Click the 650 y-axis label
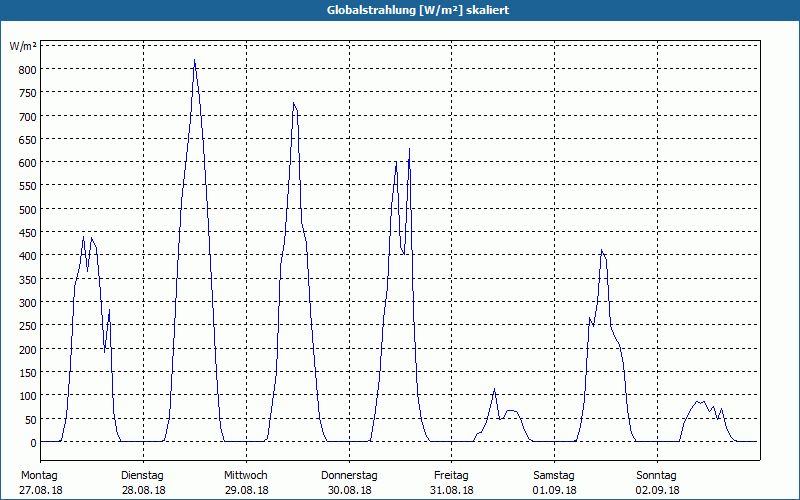 pyautogui.click(x=28, y=140)
